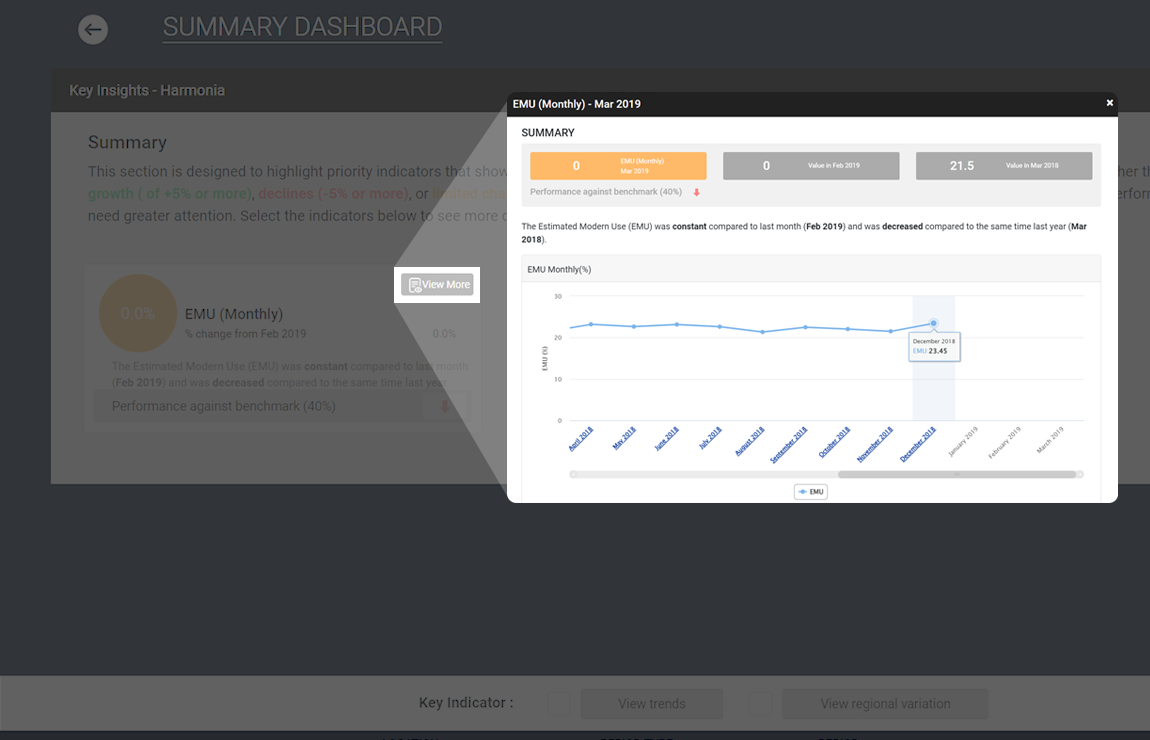Click the June 2018 axis label
This screenshot has width=1150, height=740.
667,439
